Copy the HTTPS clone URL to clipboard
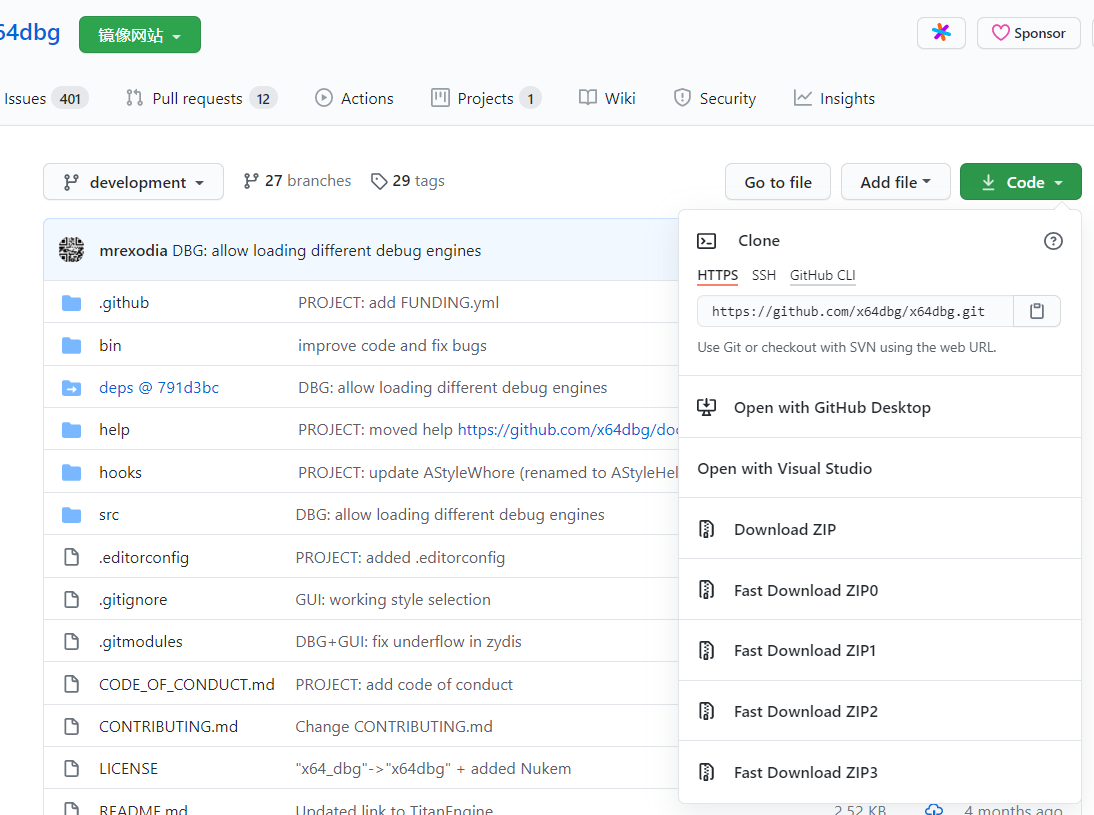This screenshot has width=1094, height=815. coord(1037,311)
